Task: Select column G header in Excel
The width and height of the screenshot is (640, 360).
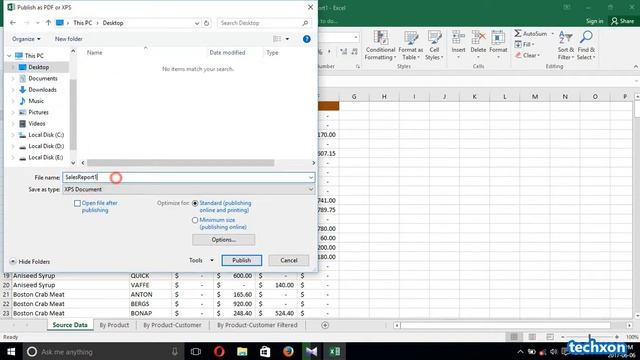Action: 354,97
